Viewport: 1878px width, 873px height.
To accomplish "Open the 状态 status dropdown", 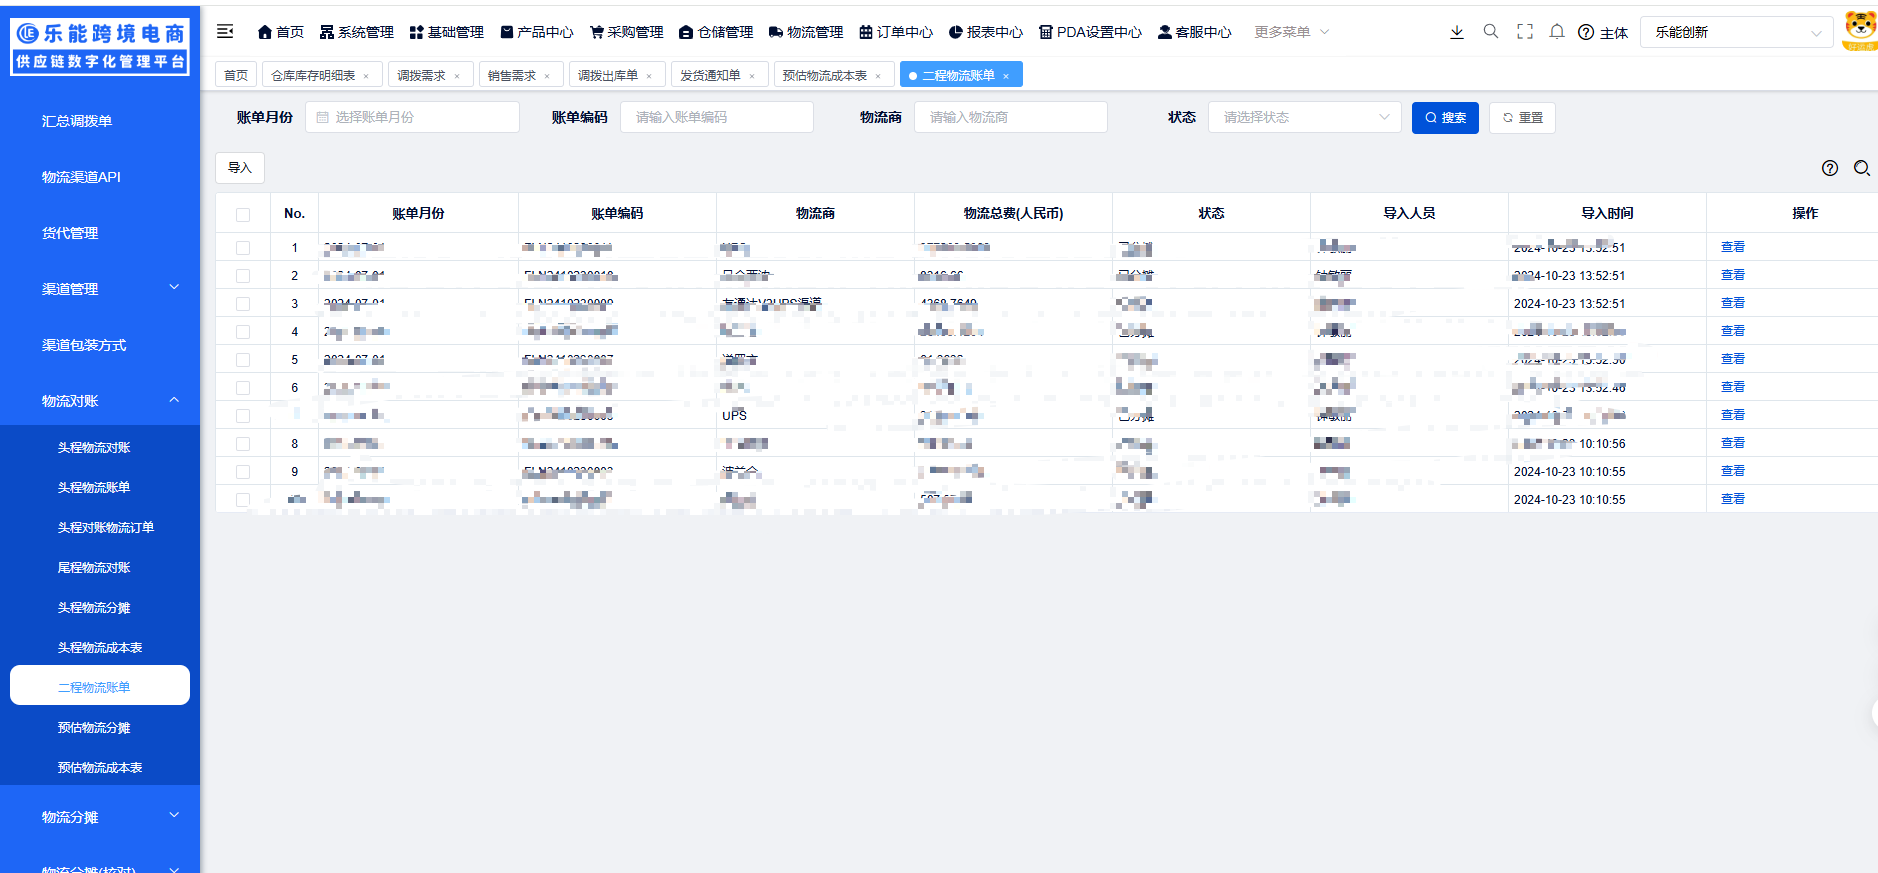I will [1304, 117].
